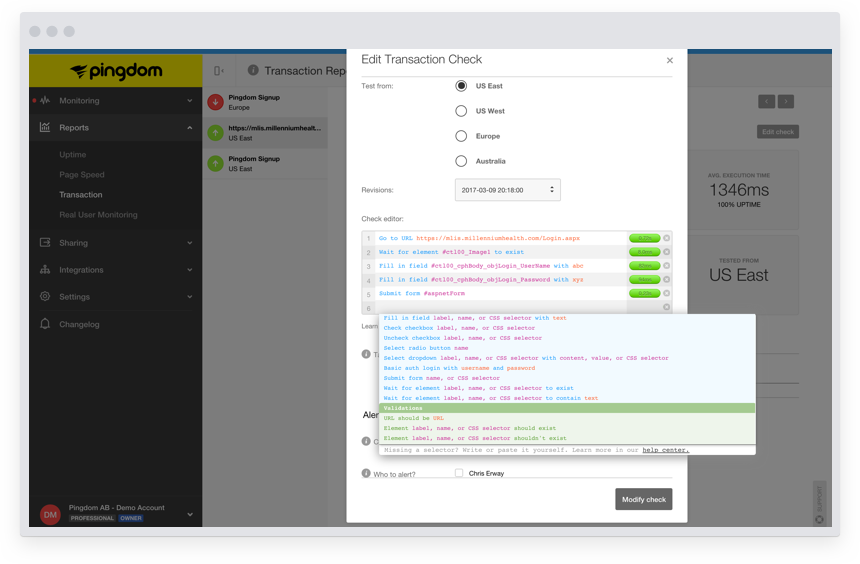Choose 'Basic auth login' suggestion
860x564 pixels.
click(x=459, y=368)
